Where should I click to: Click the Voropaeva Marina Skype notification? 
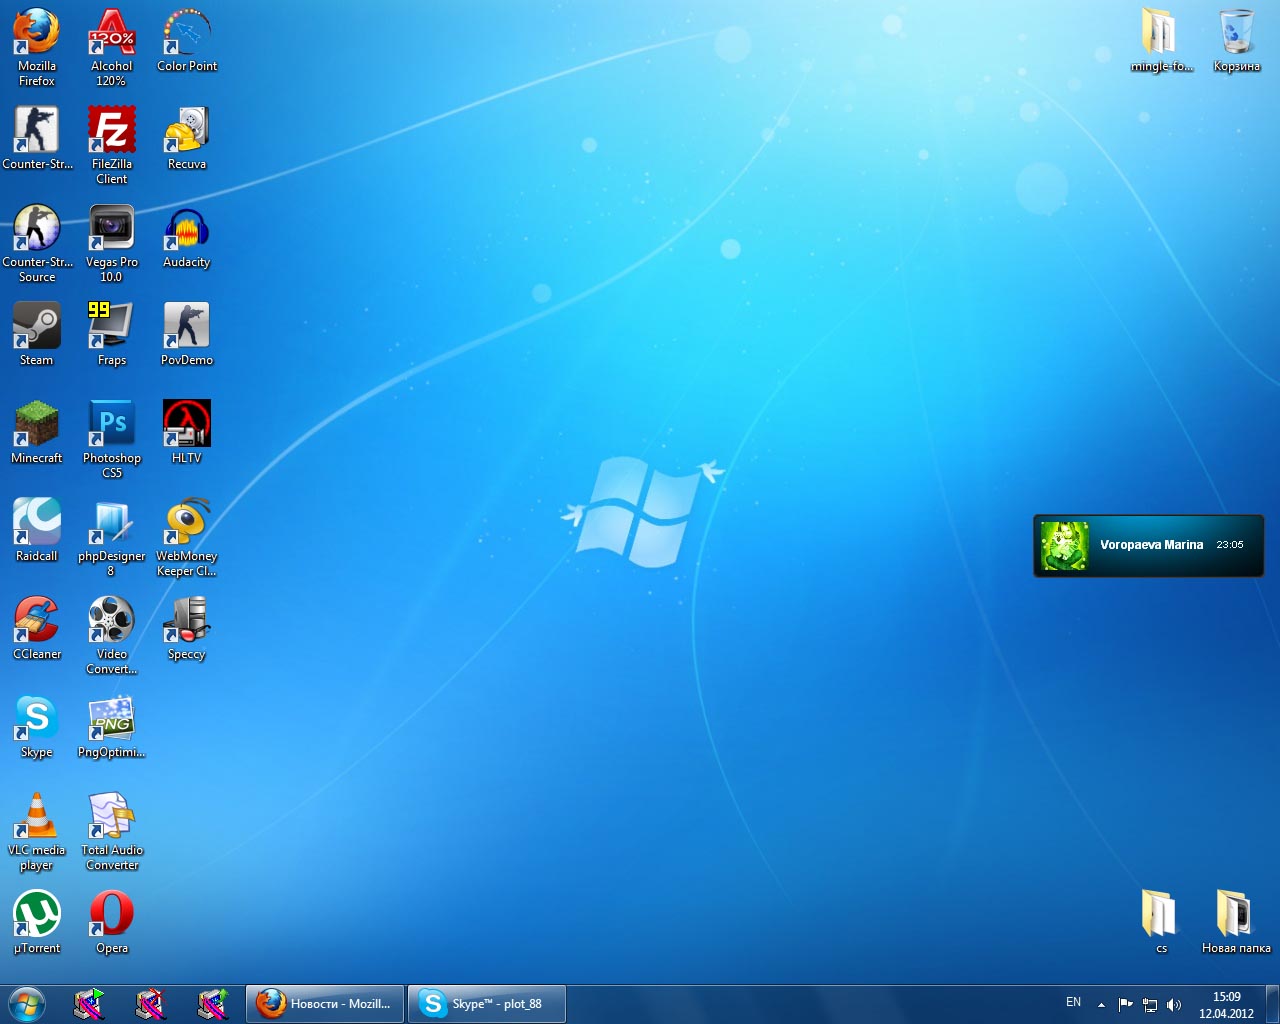pos(1148,545)
